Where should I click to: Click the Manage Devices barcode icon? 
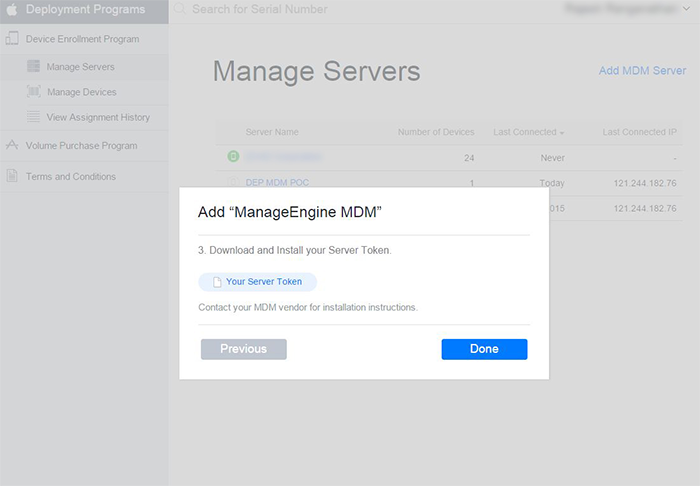click(x=33, y=91)
